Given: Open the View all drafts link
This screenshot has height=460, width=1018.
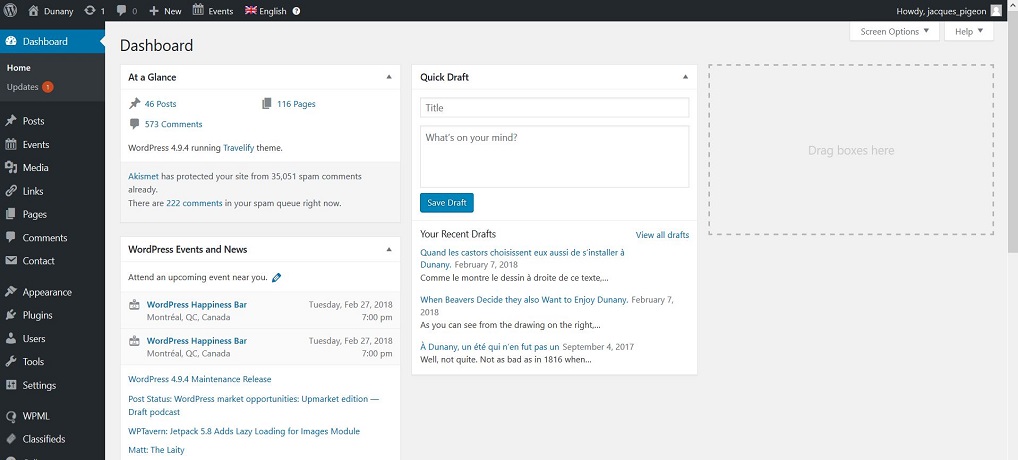Looking at the screenshot, I should pyautogui.click(x=662, y=235).
